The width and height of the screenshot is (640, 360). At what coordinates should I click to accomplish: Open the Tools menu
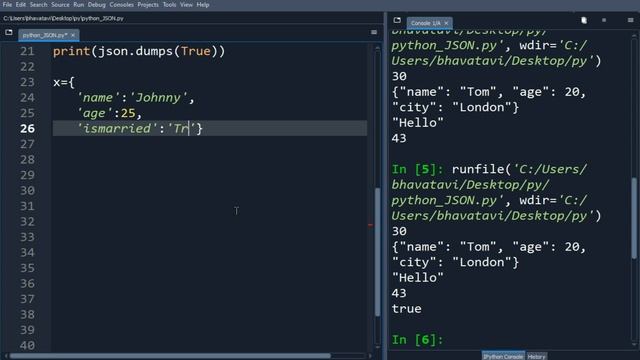click(x=169, y=5)
